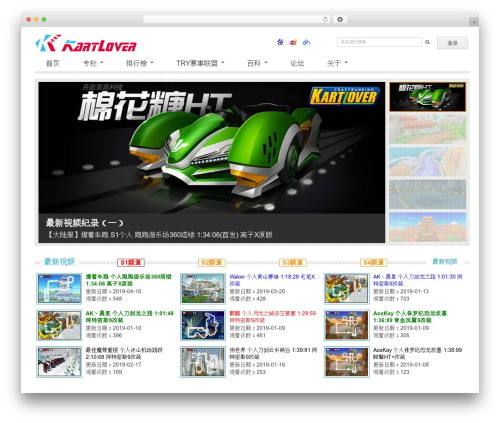Expand the 关于 dropdown menu
Viewport: 500px width, 423px height.
click(337, 63)
